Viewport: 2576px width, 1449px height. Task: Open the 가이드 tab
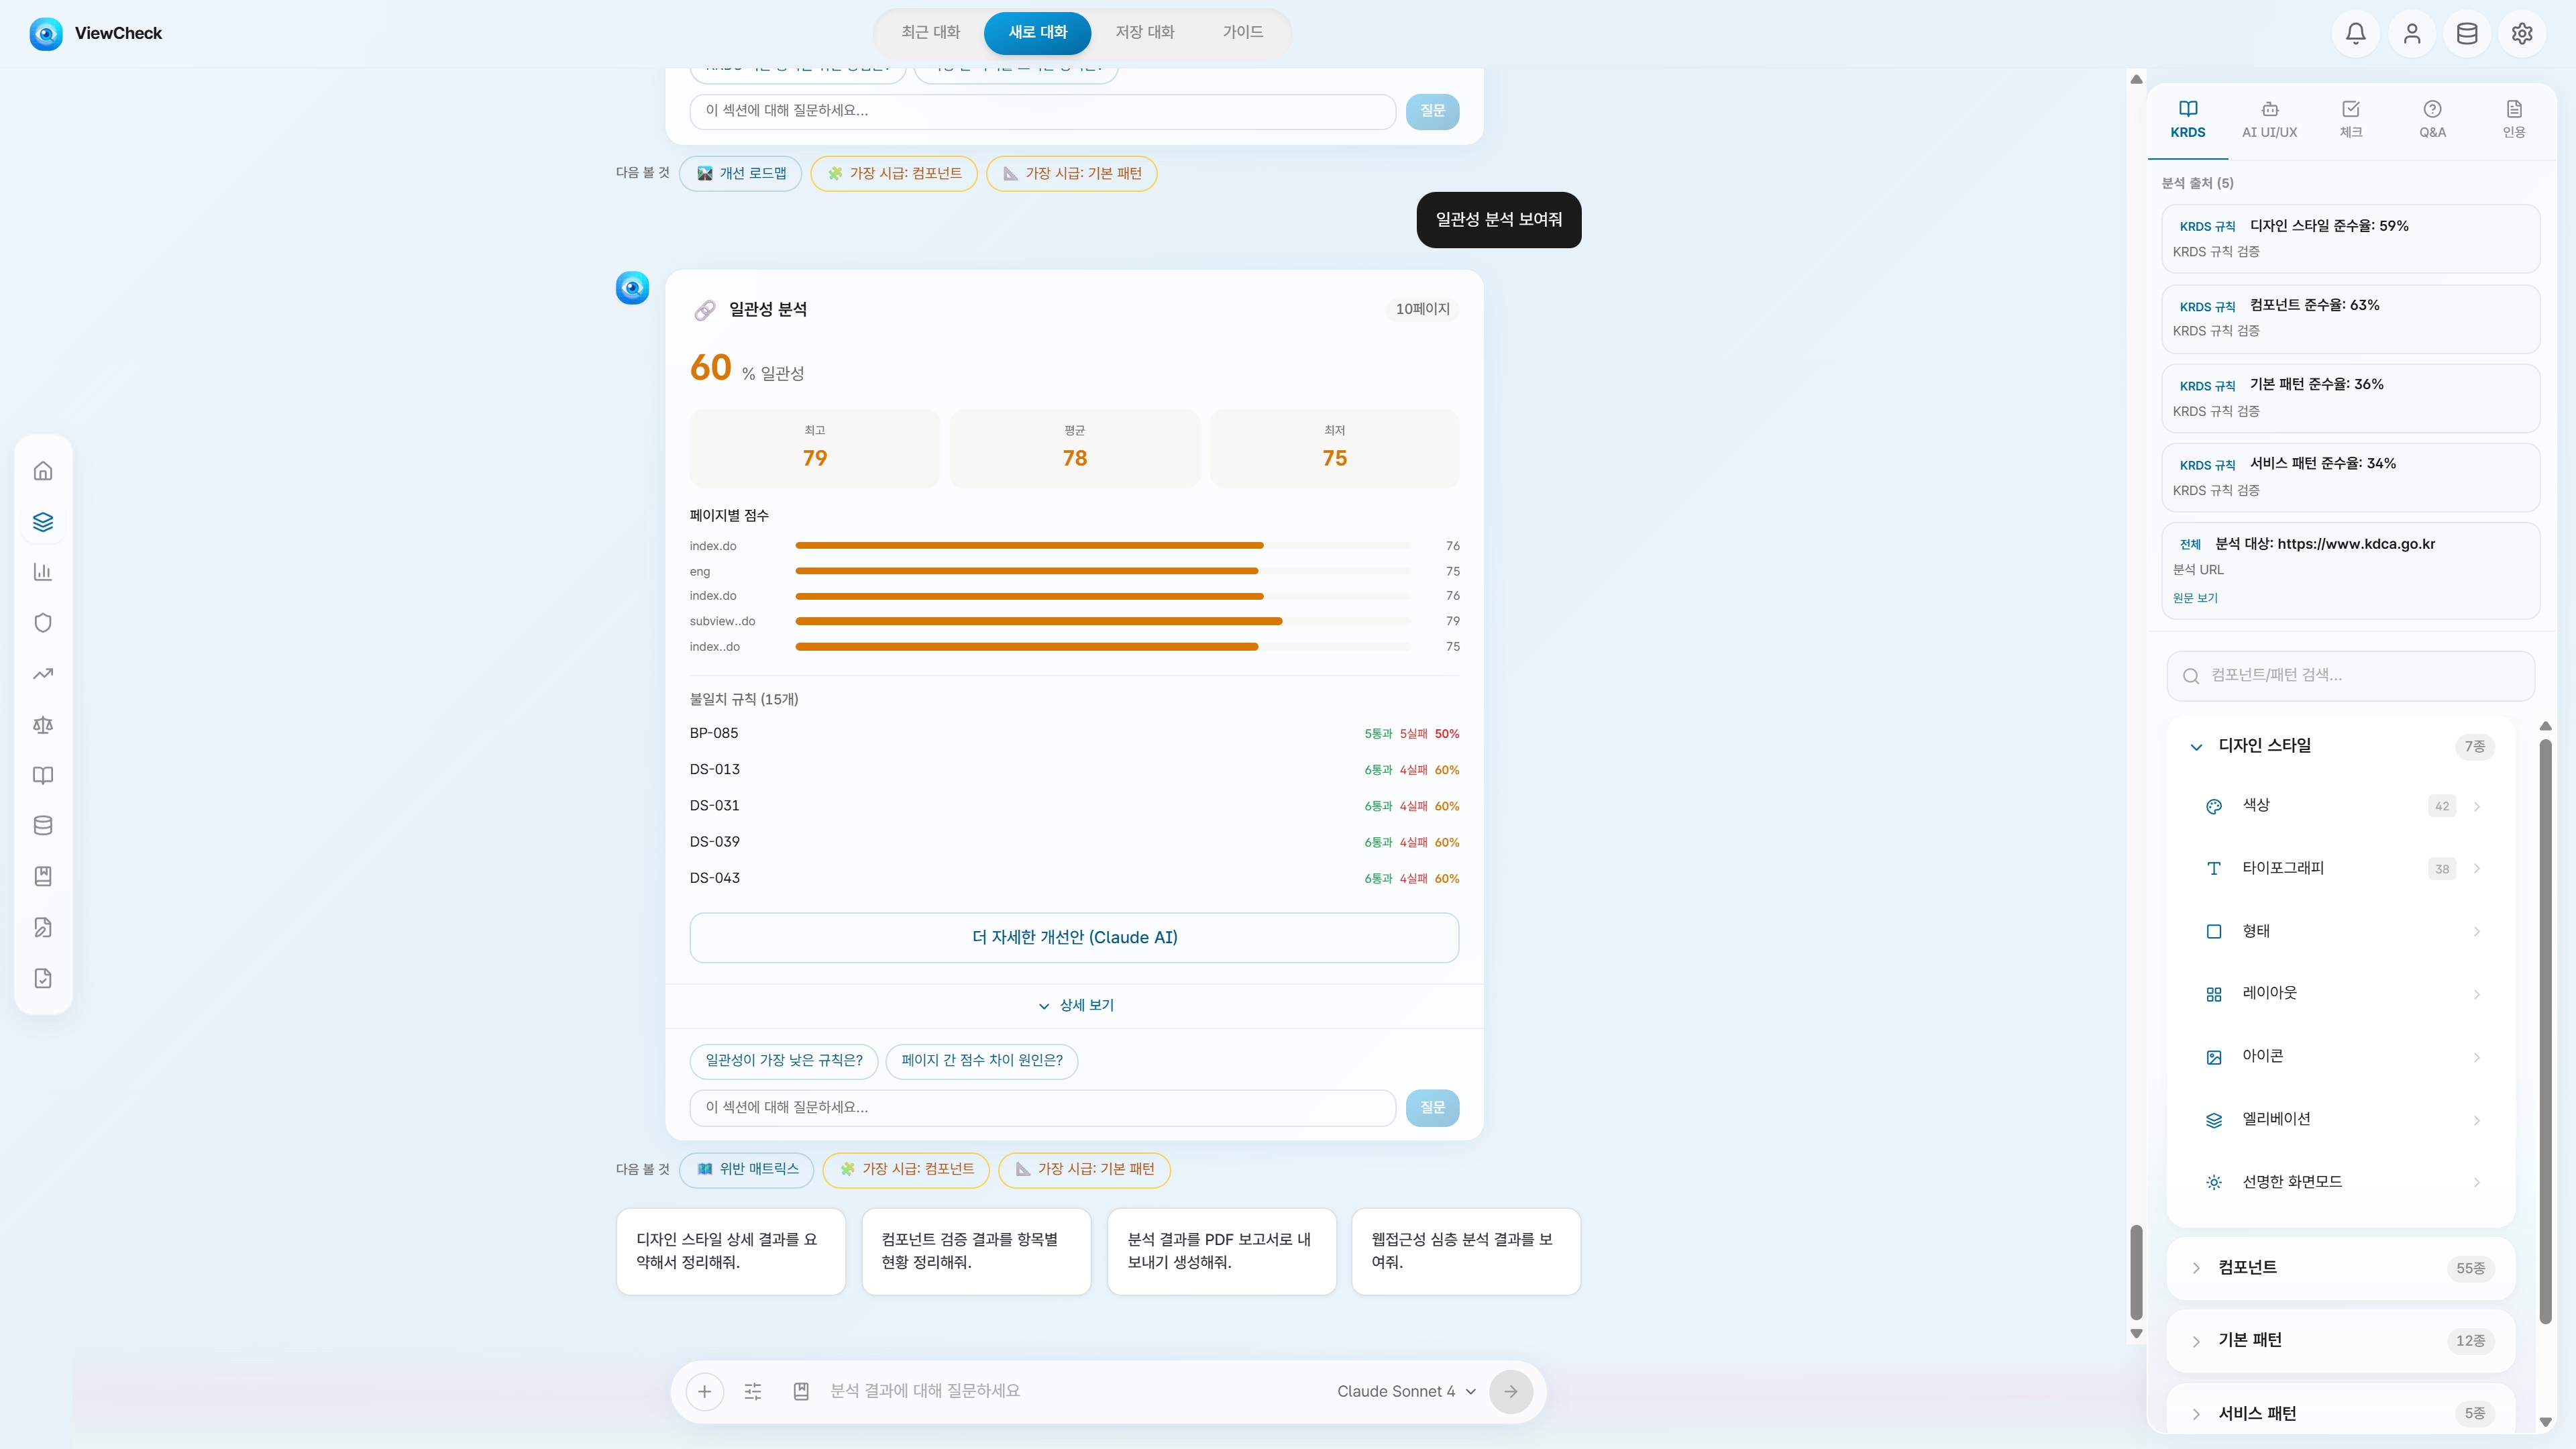[1243, 32]
